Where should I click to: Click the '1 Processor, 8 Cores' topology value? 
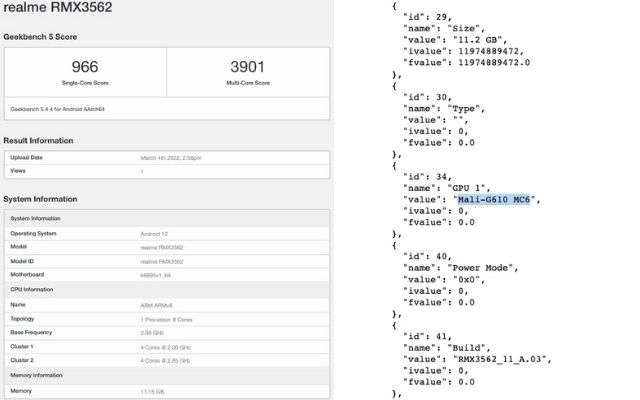tap(166, 320)
